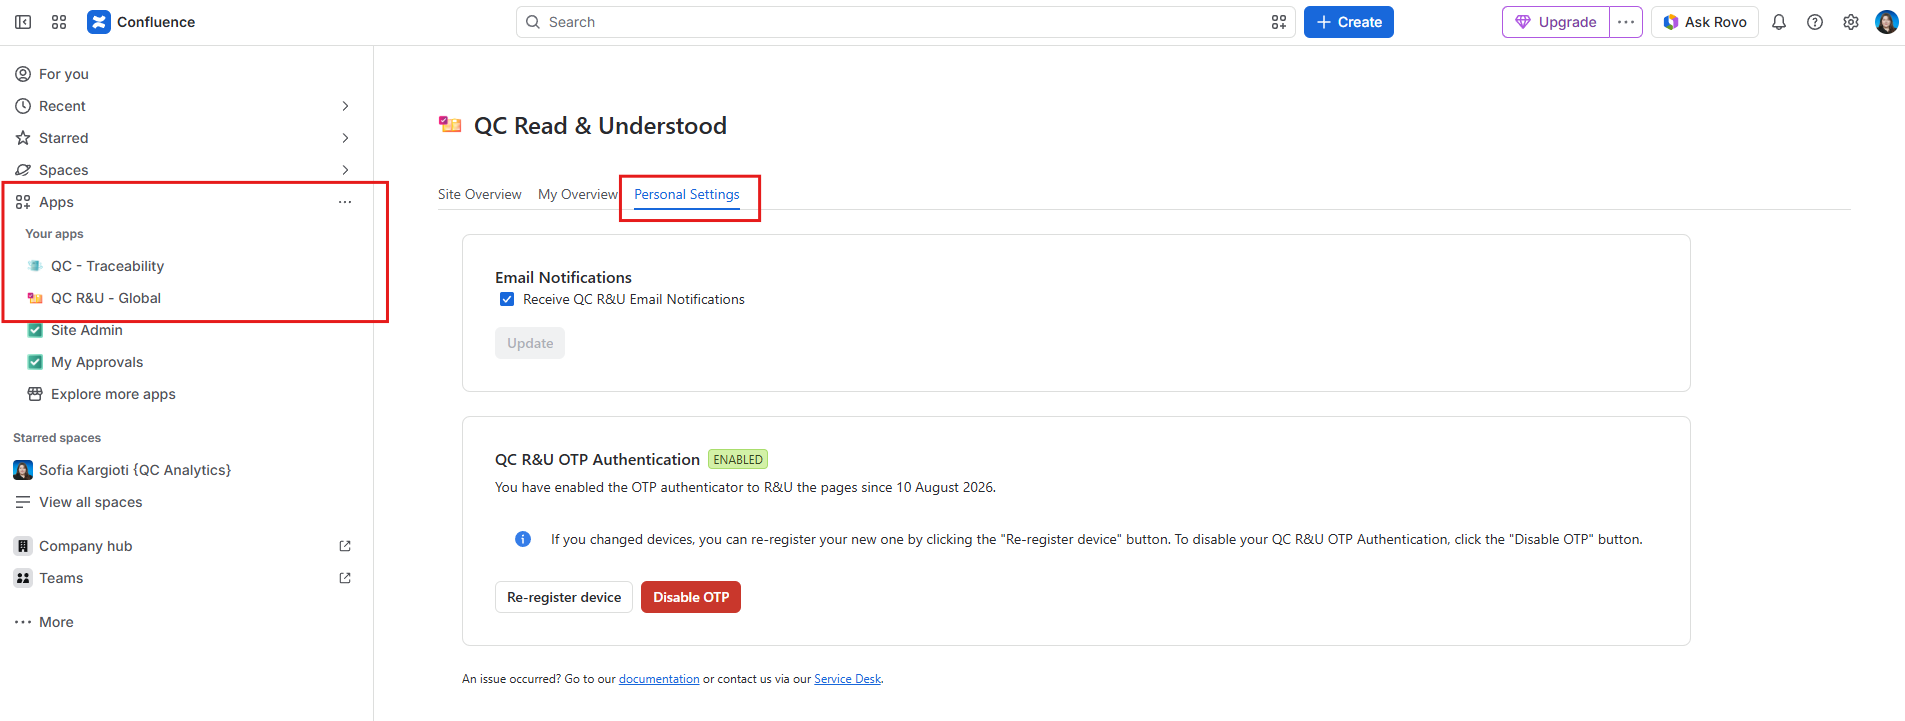The image size is (1905, 721).
Task: Click the Your apps label
Action: coord(54,234)
